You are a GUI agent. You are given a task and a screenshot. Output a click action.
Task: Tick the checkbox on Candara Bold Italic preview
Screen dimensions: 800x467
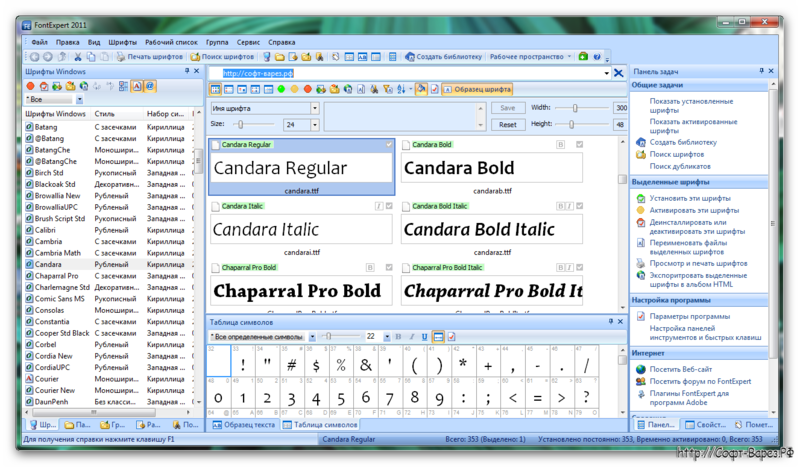pyautogui.click(x=580, y=206)
